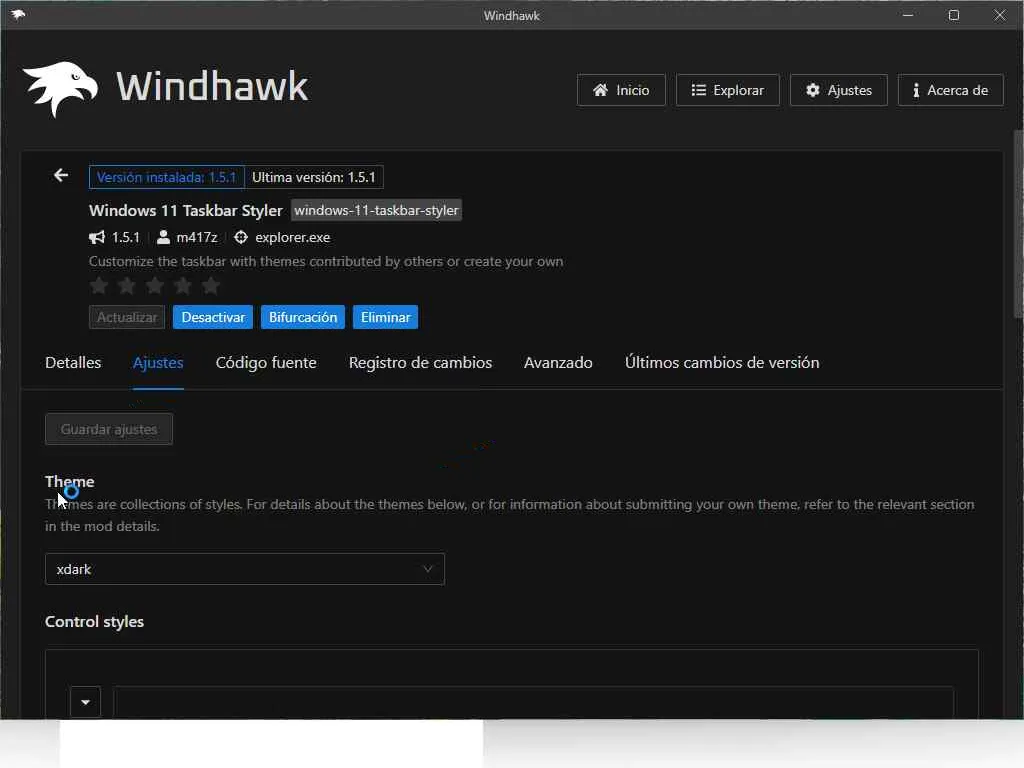
Task: Open Últimos cambios de versión tab
Action: (x=722, y=362)
